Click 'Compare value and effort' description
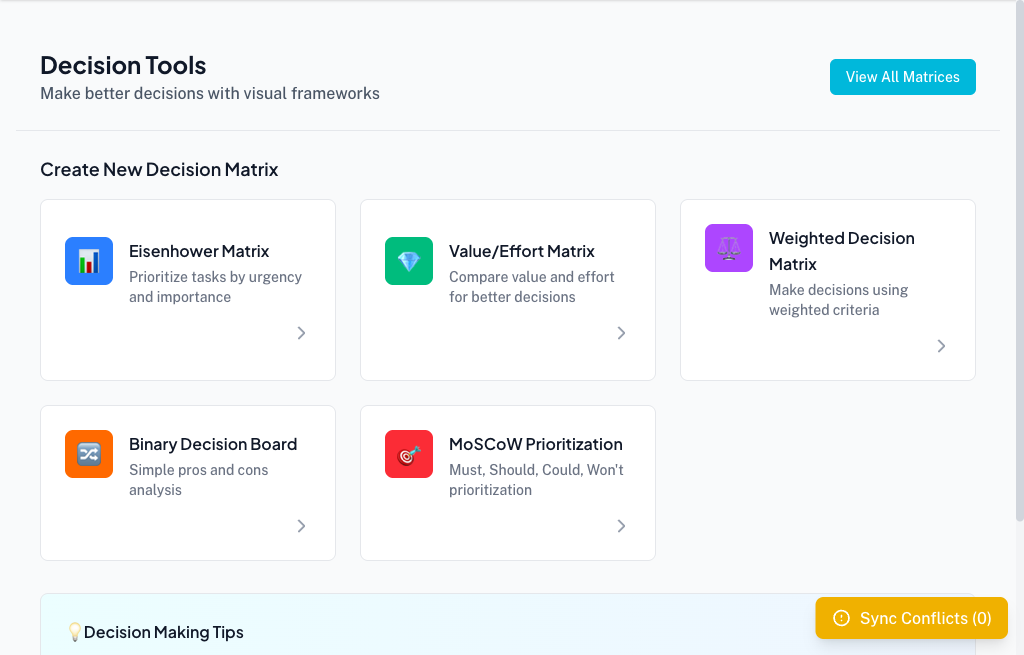The width and height of the screenshot is (1024, 655). pos(532,287)
